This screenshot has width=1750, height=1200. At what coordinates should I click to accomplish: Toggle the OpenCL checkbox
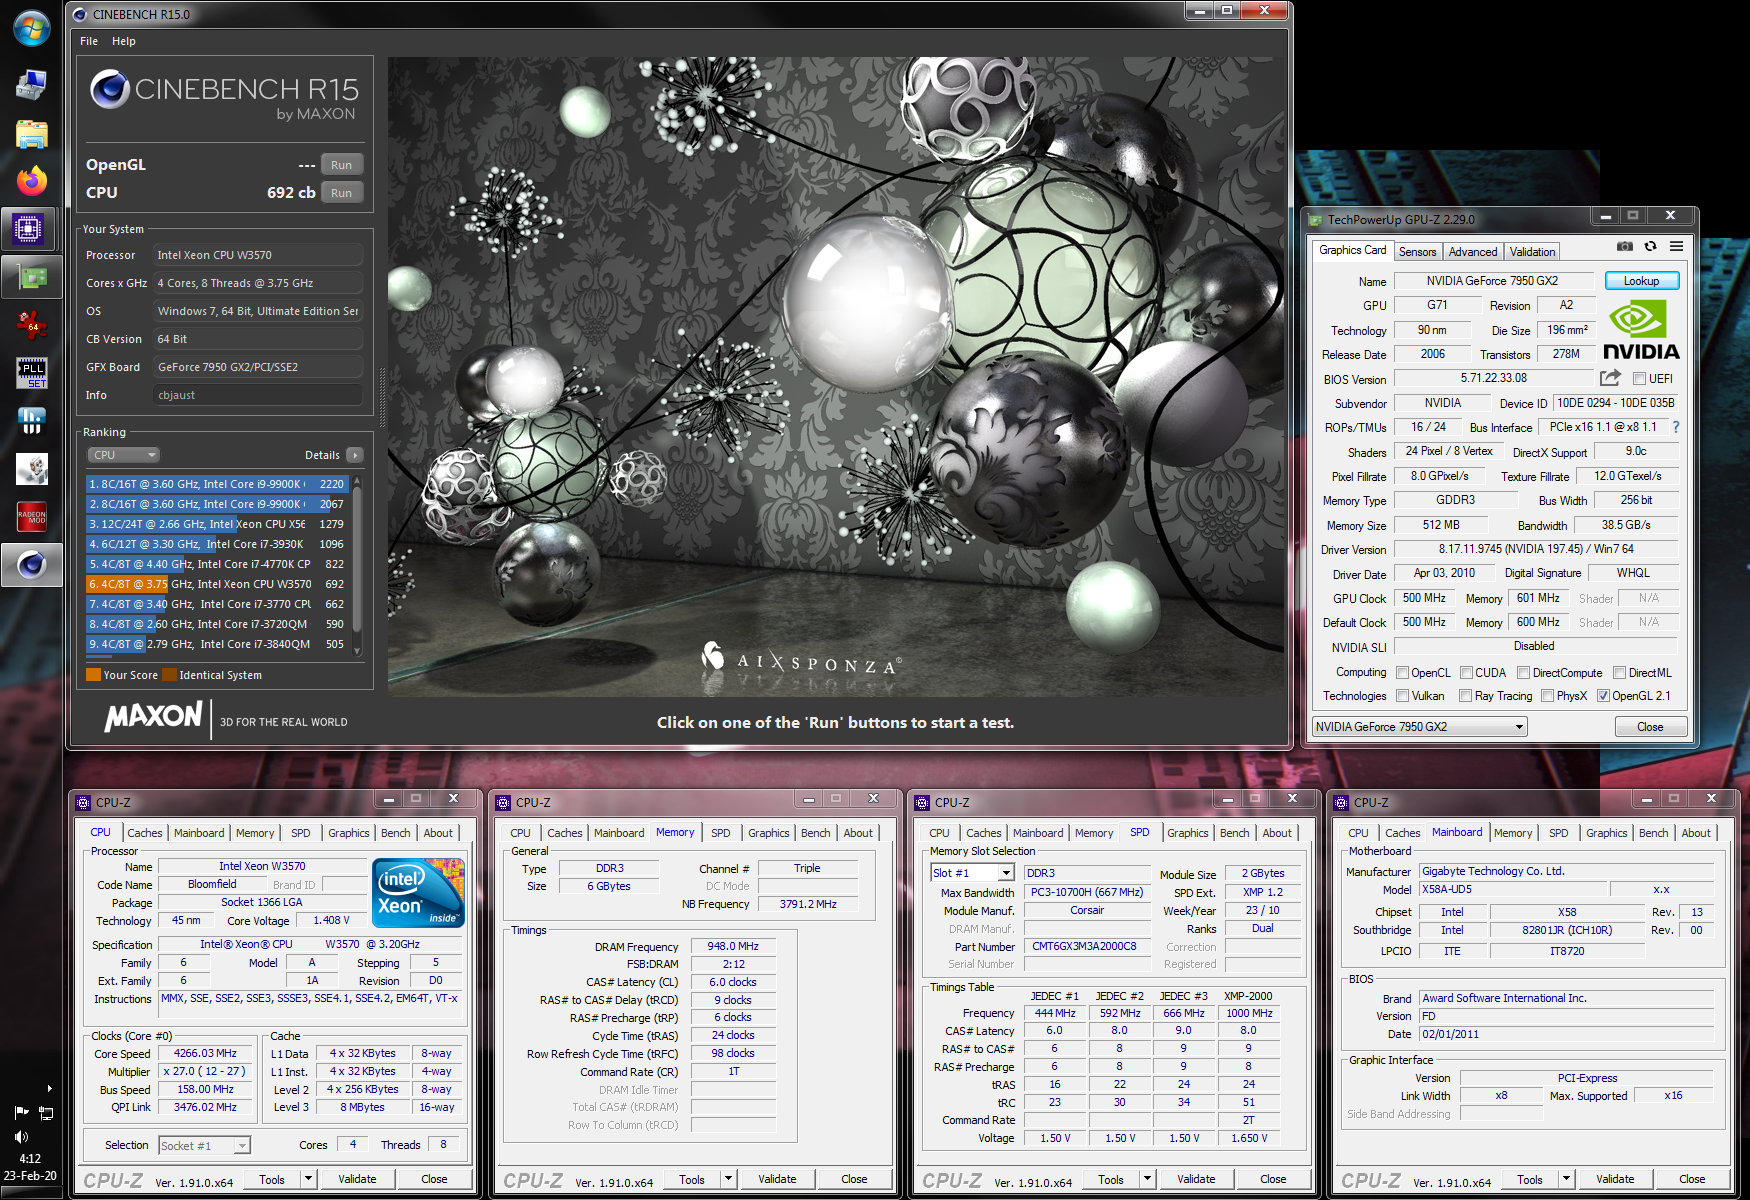[1402, 673]
